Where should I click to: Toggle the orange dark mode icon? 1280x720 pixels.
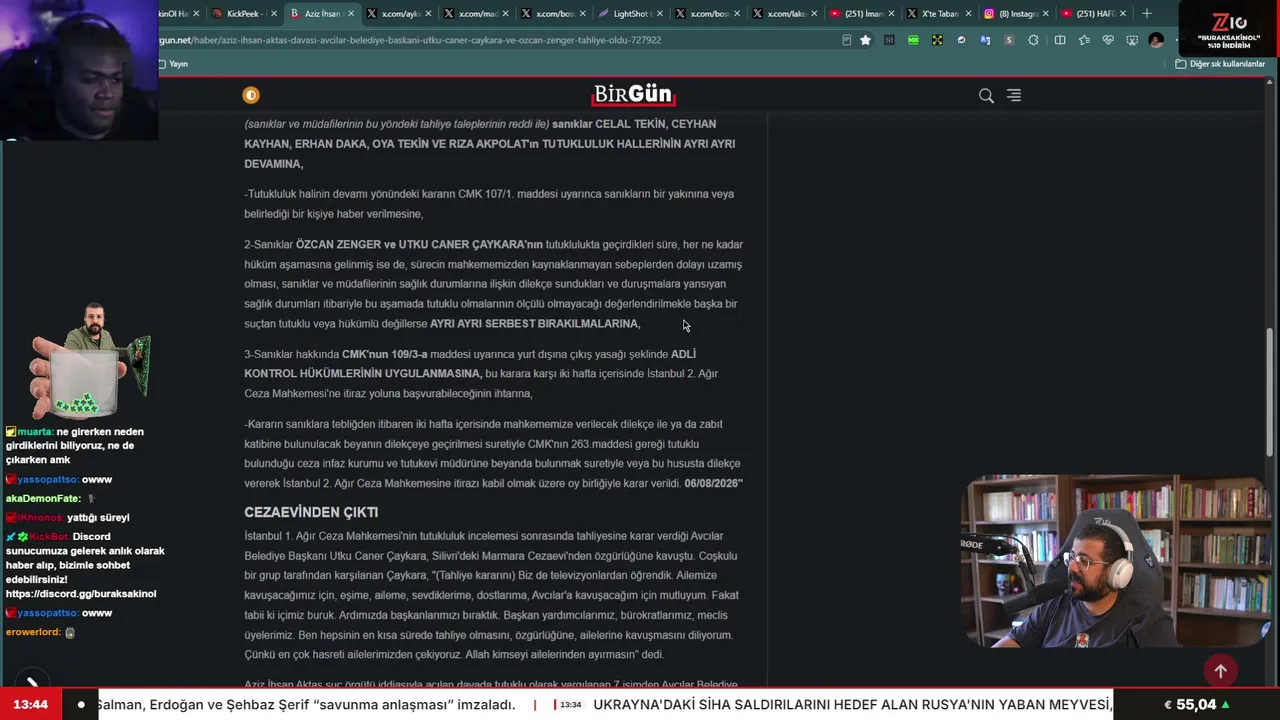coord(251,95)
